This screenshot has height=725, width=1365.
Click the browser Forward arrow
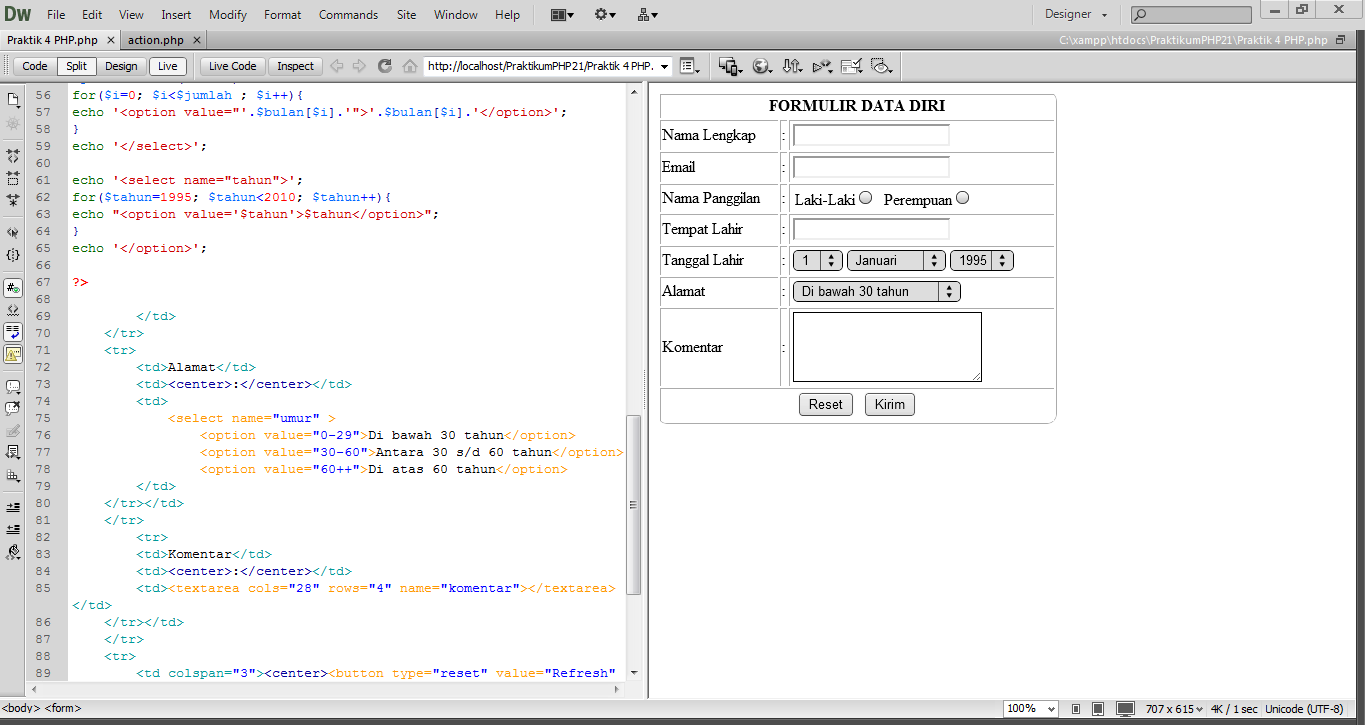(359, 66)
